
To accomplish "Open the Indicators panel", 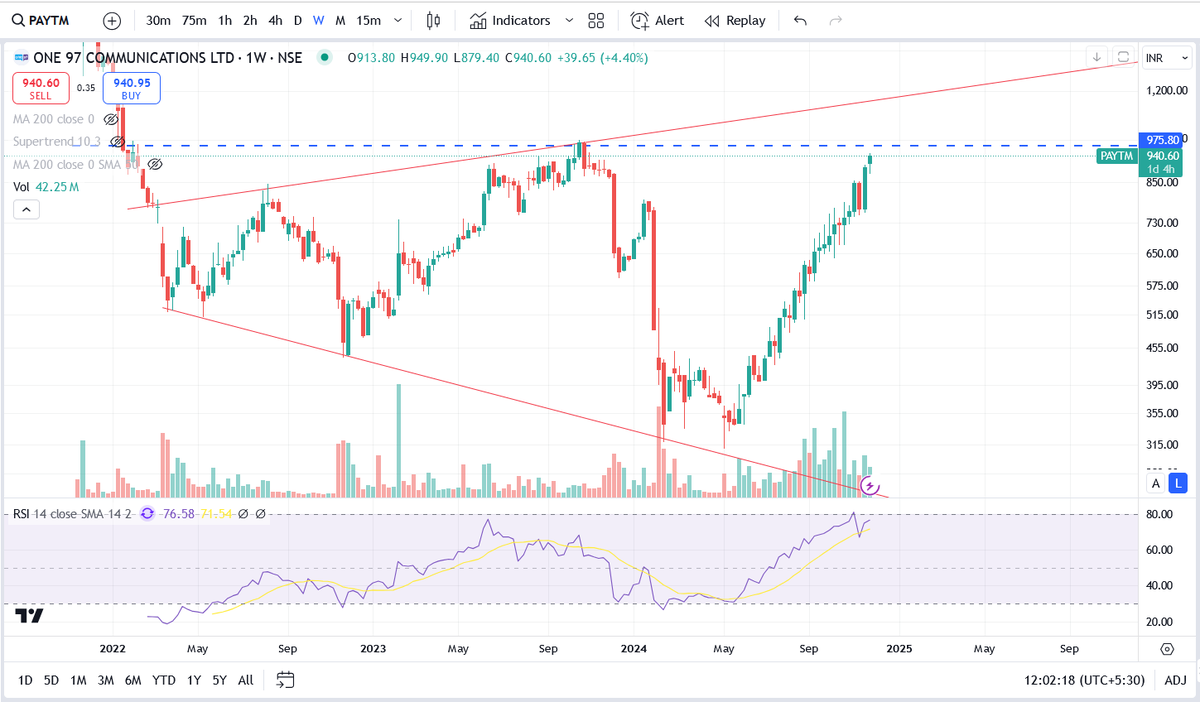I will (510, 20).
